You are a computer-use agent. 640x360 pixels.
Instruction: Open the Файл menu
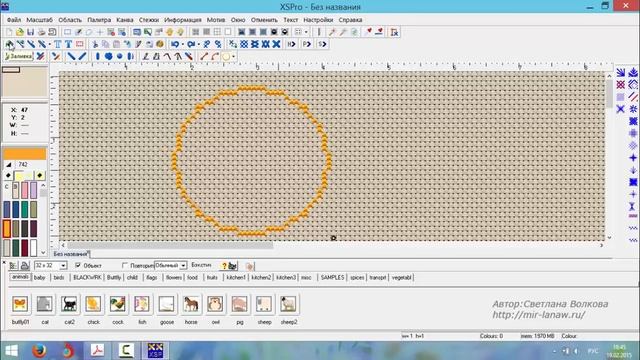click(x=14, y=20)
